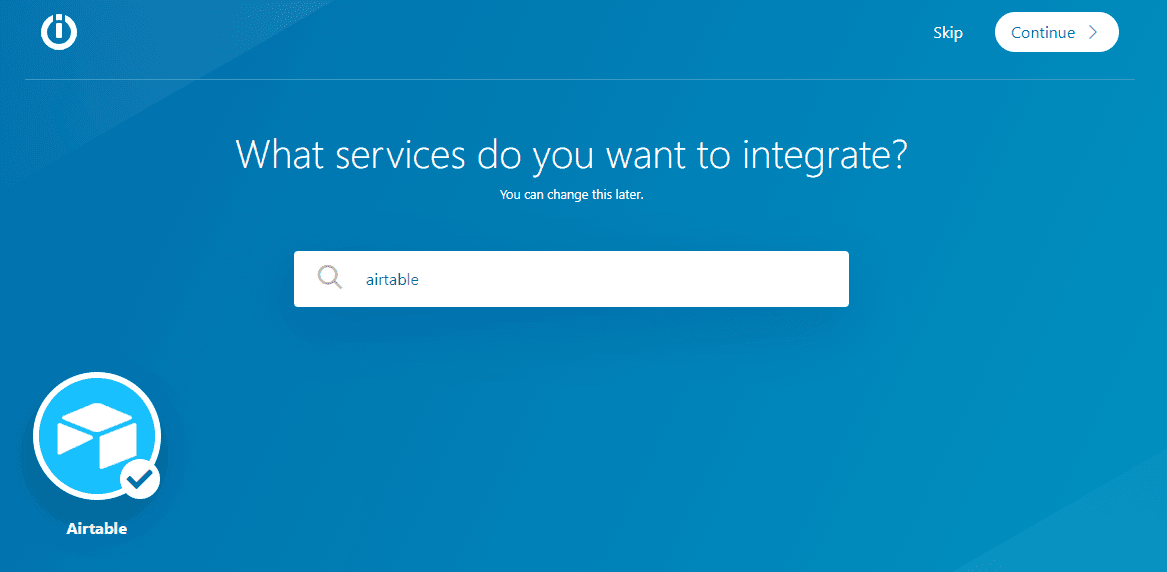Click the Integromat logo in the header
The width and height of the screenshot is (1167, 572).
(x=59, y=32)
